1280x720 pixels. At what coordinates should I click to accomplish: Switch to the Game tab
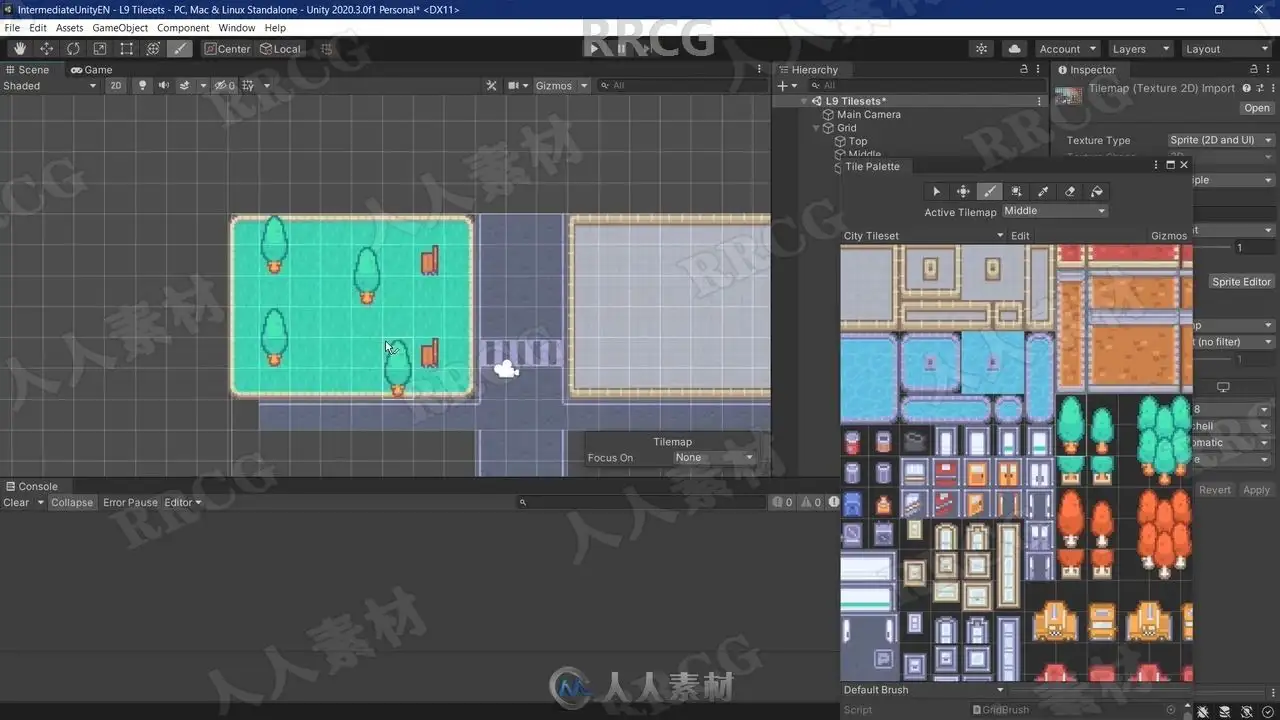91,69
